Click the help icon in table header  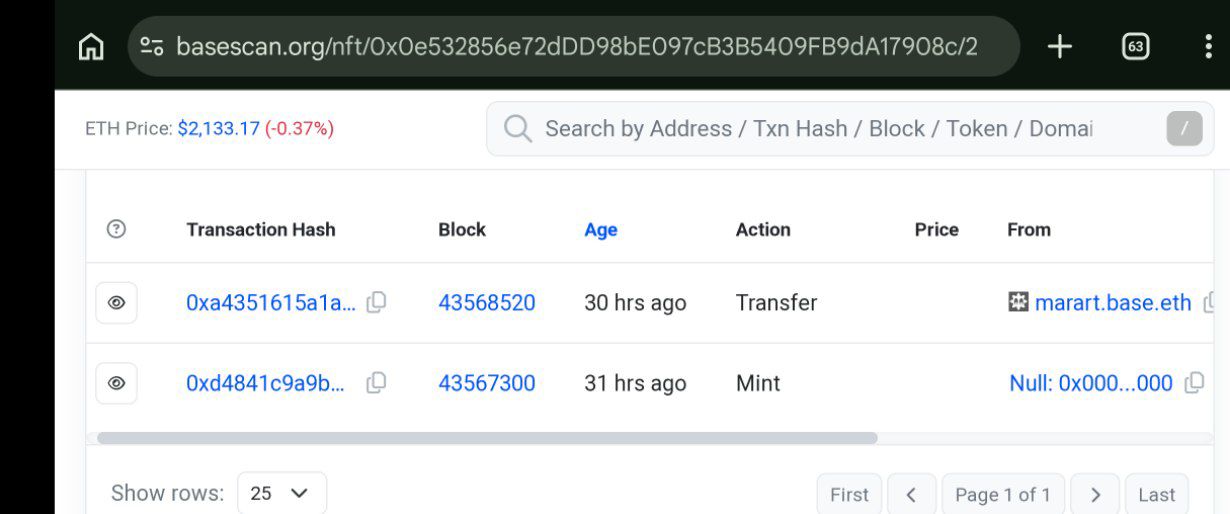click(116, 229)
